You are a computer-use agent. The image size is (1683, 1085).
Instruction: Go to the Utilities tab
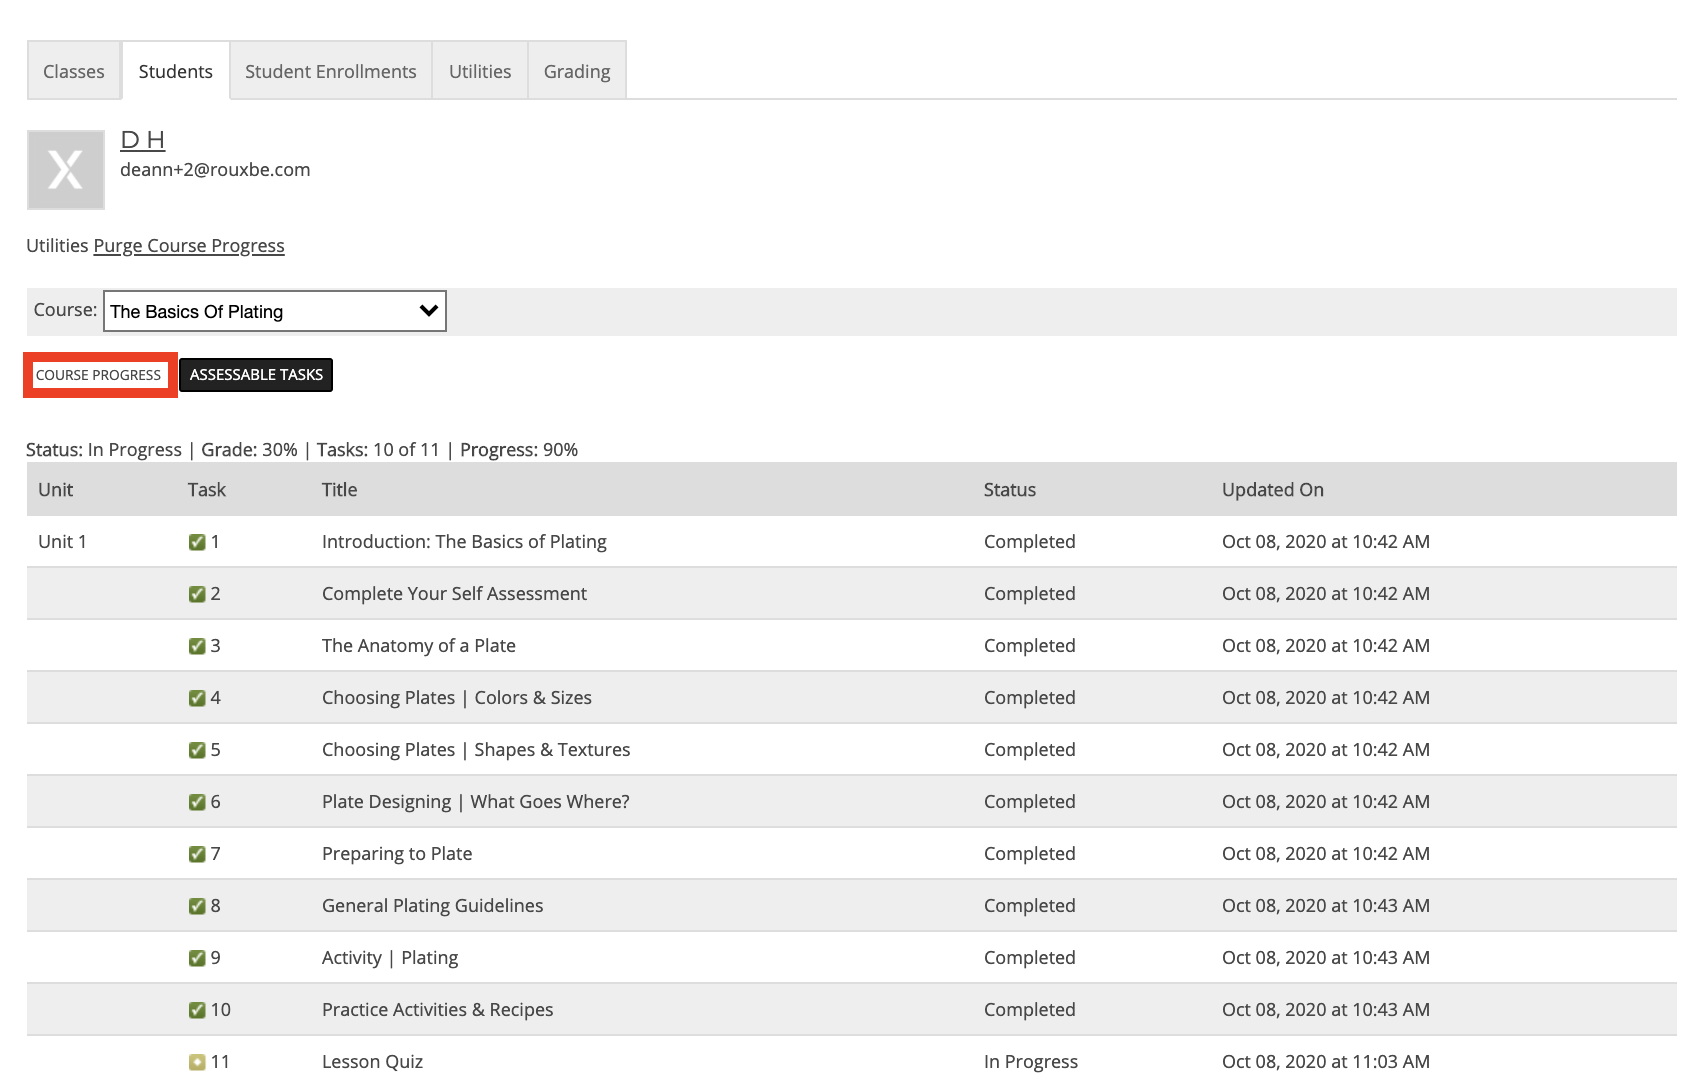tap(480, 71)
